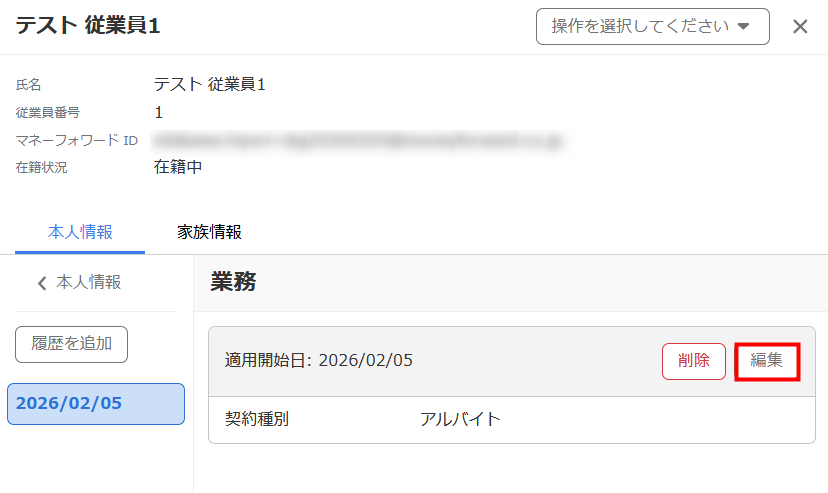This screenshot has width=828, height=493.
Task: Click the caret arrow in operation selector
Action: point(744,26)
